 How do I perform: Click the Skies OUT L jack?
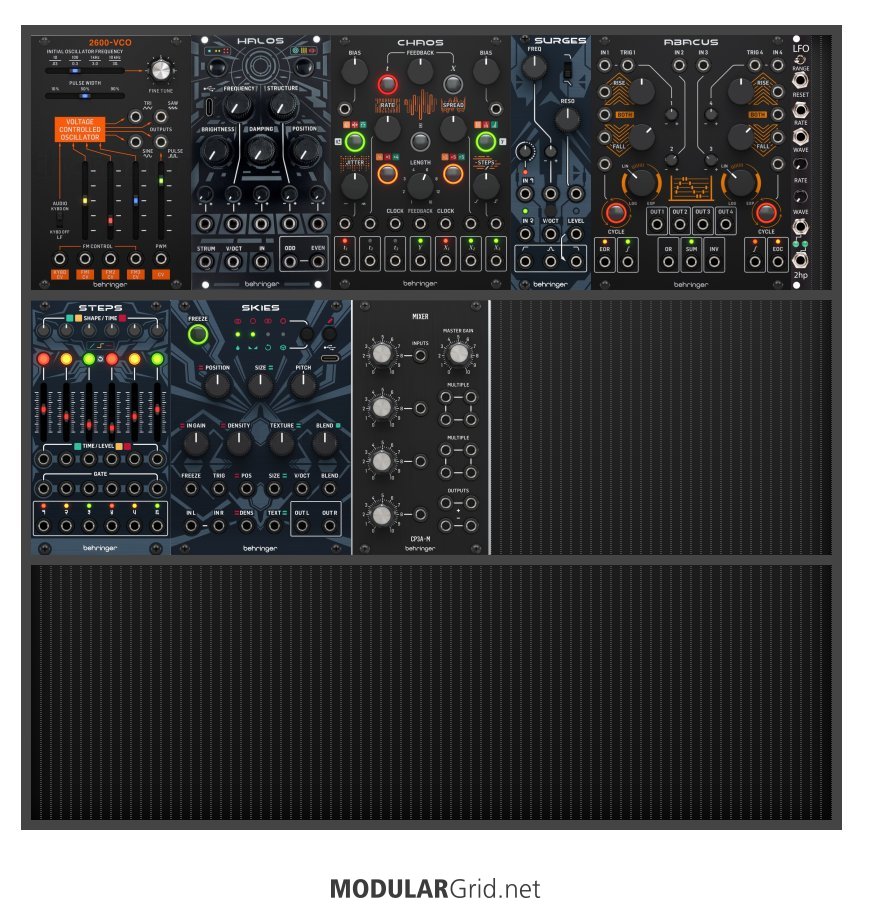[302, 526]
